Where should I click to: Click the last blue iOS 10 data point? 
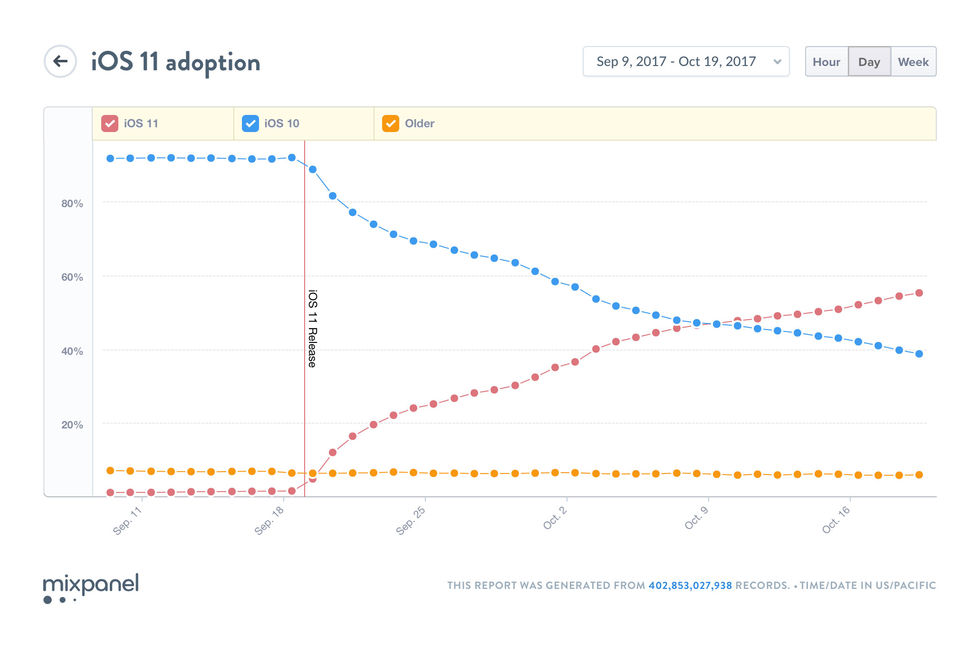tap(919, 354)
